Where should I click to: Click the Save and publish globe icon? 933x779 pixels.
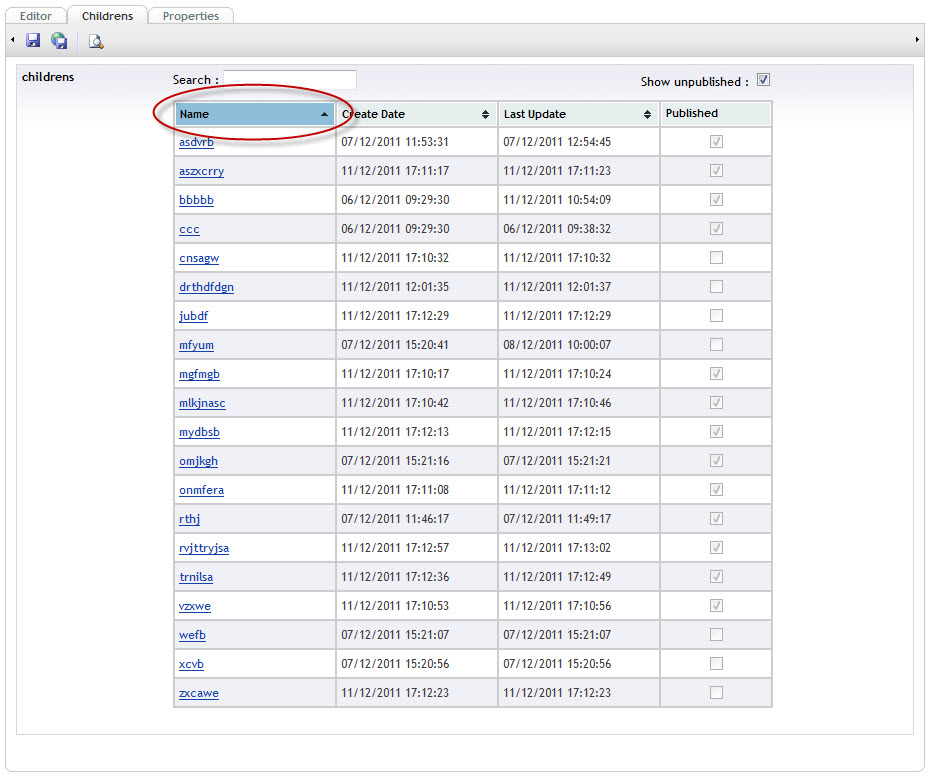click(x=59, y=40)
